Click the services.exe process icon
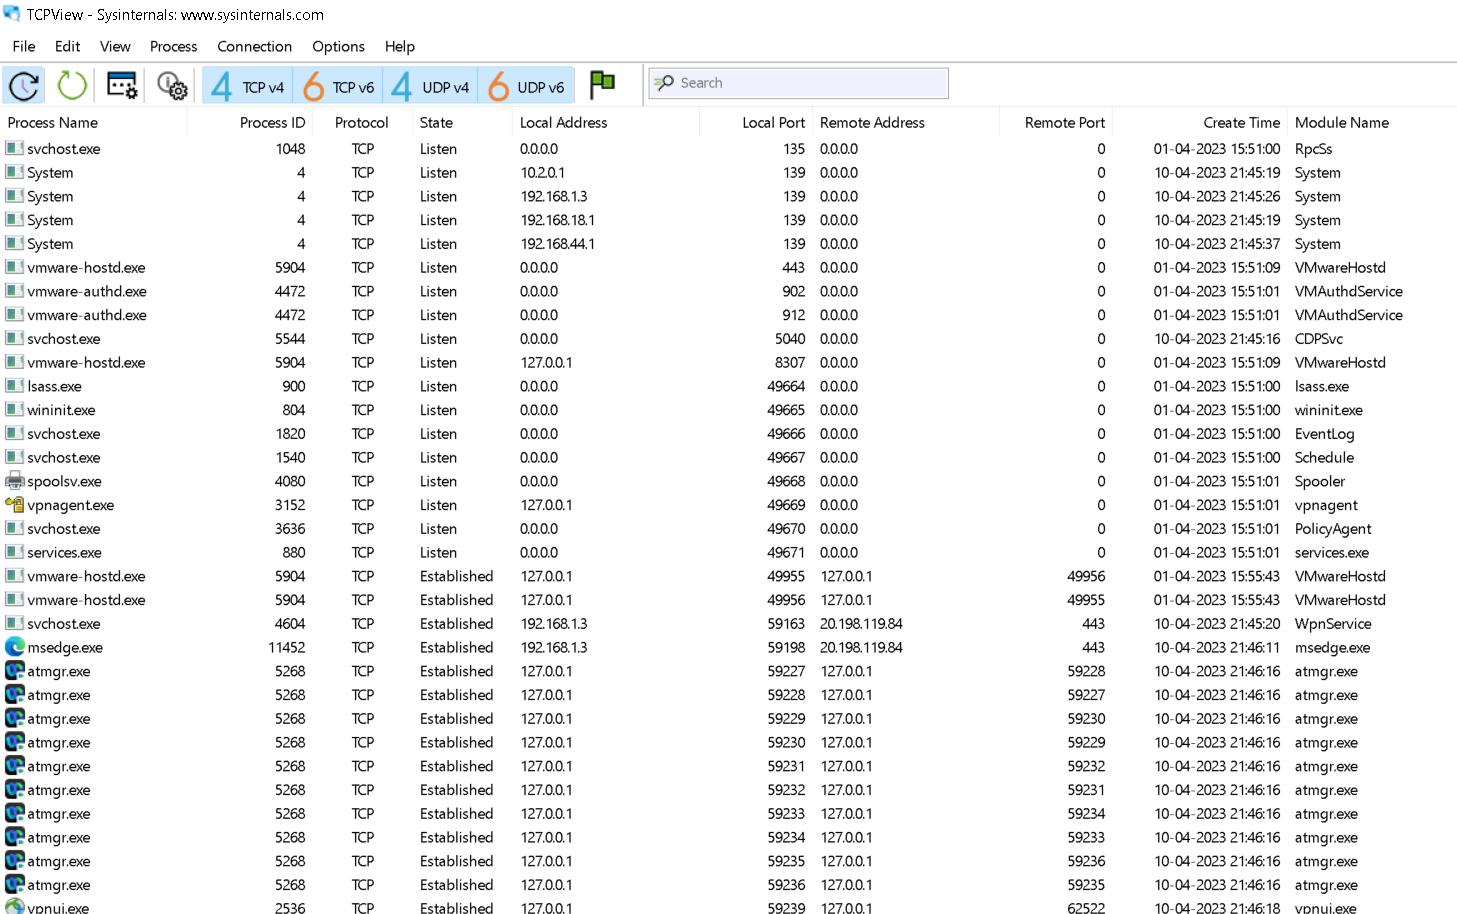The width and height of the screenshot is (1457, 914). click(15, 552)
